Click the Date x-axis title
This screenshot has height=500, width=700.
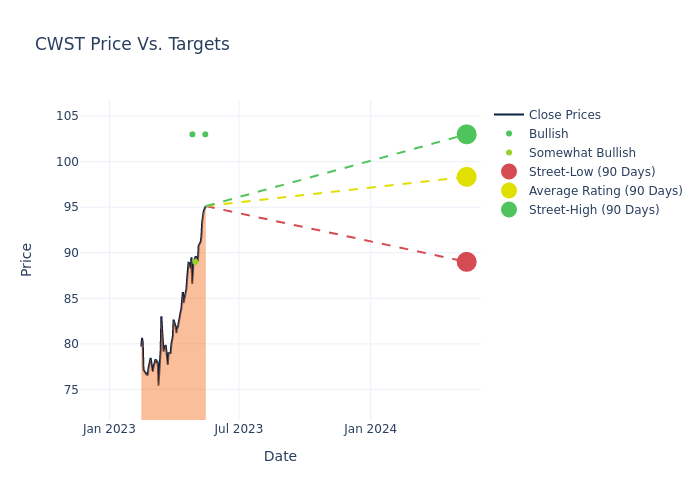tap(280, 456)
